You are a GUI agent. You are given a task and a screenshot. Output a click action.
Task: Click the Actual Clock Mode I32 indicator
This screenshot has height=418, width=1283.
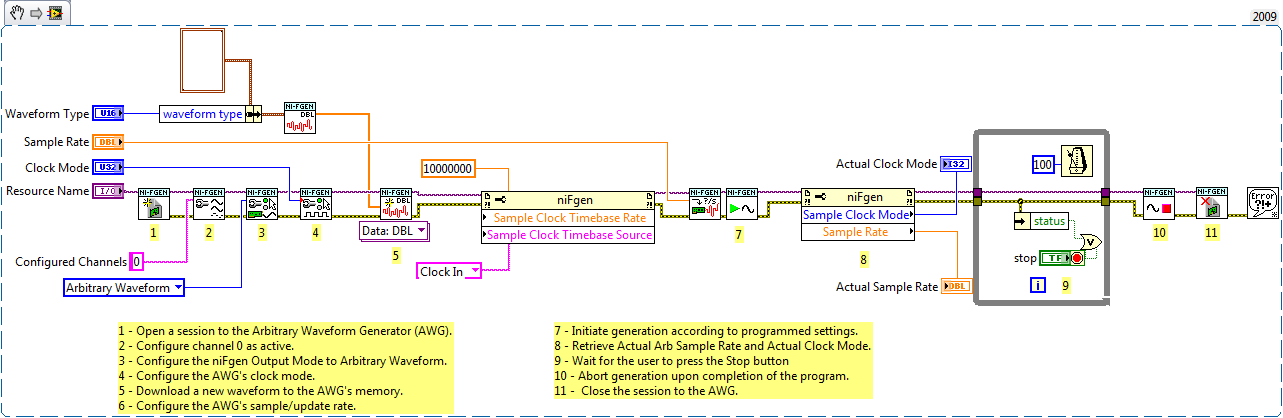(955, 163)
